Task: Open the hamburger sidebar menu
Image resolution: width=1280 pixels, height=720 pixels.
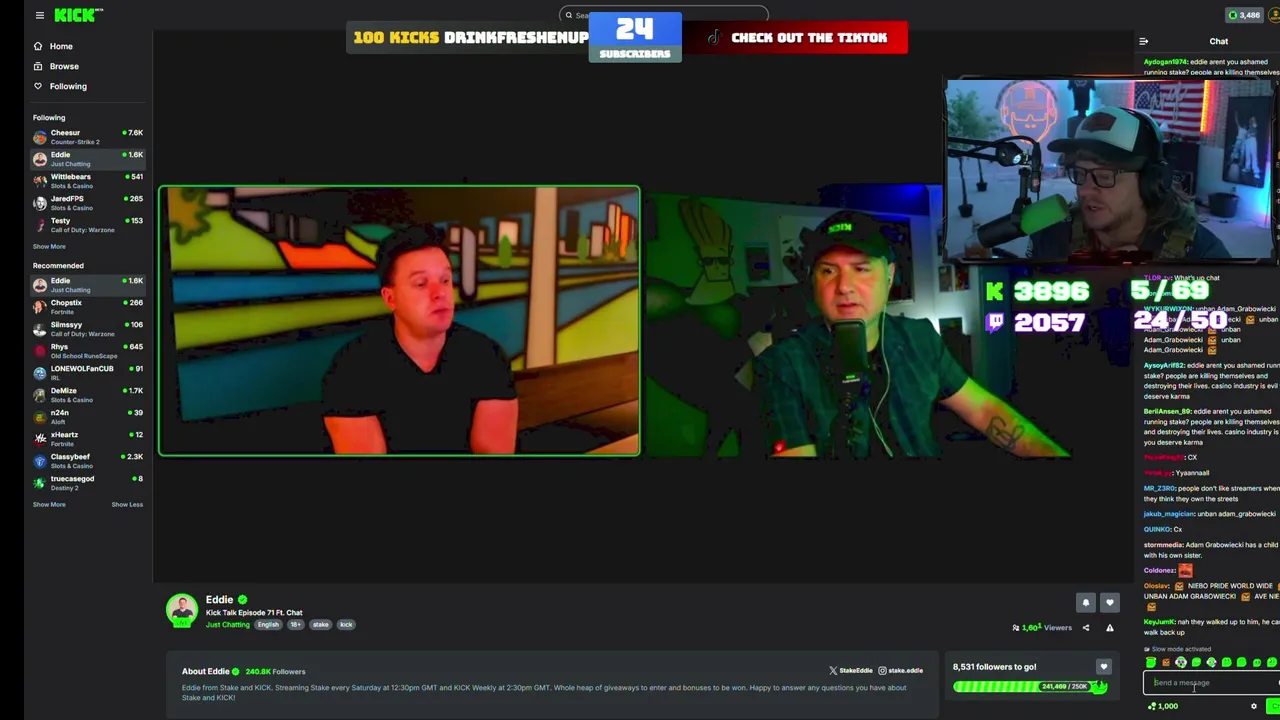Action: [39, 15]
